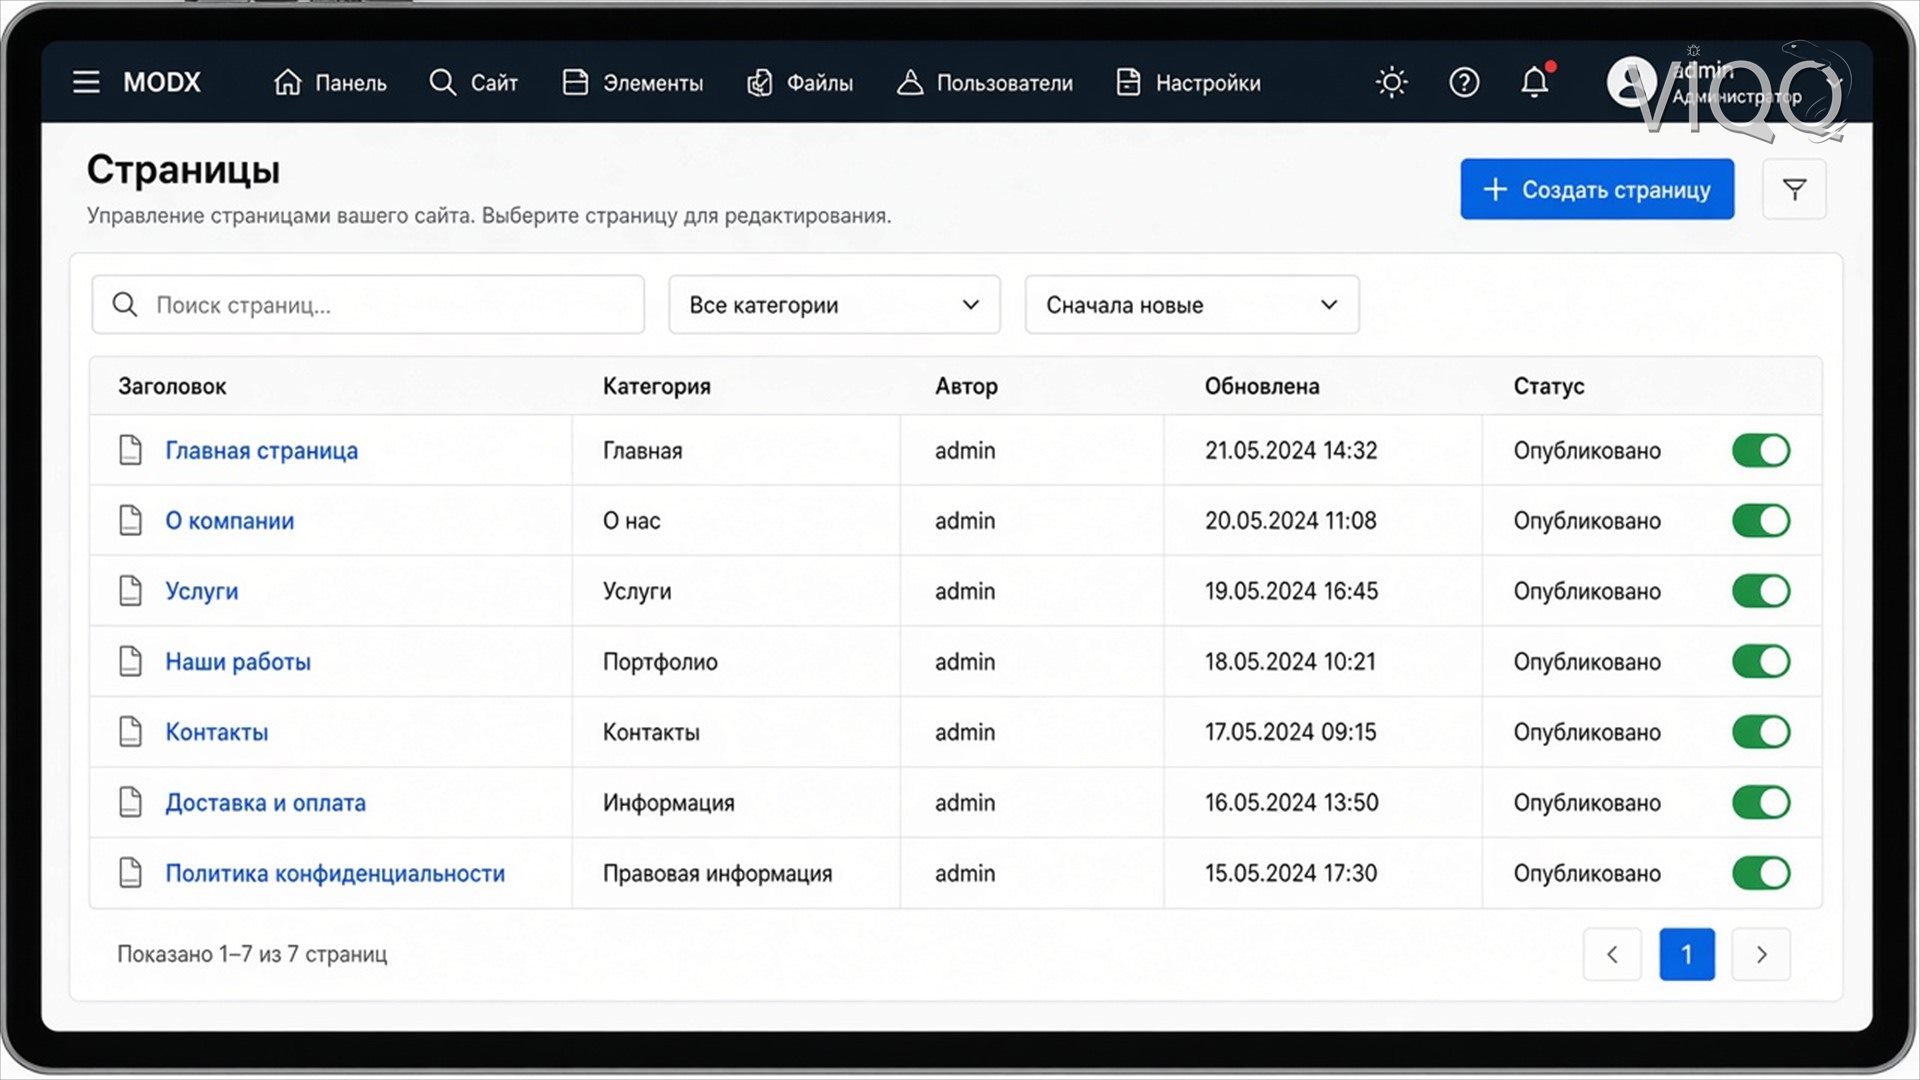Click the page icon beside О компании

pyautogui.click(x=130, y=520)
